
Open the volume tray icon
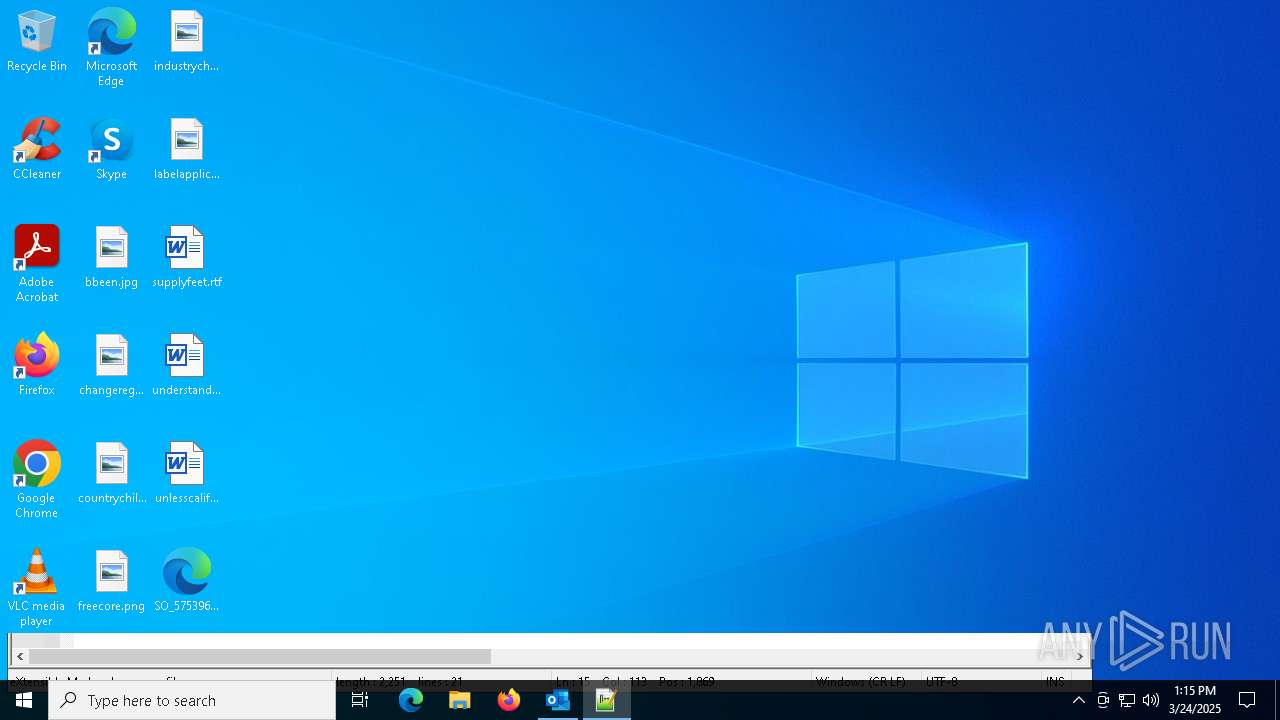tap(1151, 700)
